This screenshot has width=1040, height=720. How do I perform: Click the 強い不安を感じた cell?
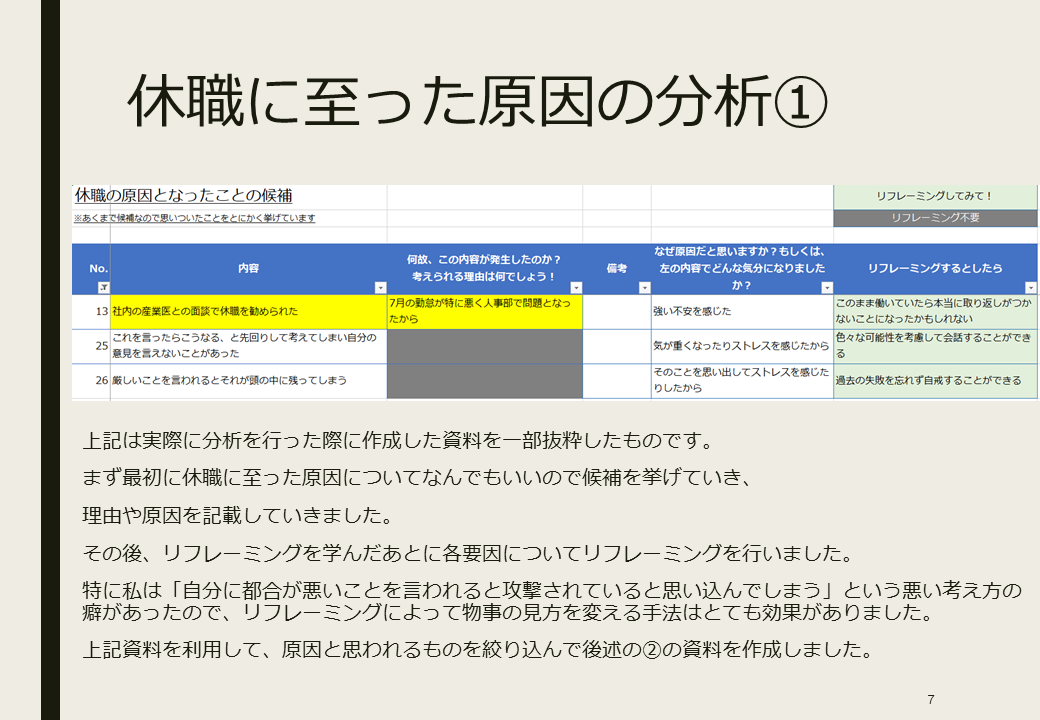pyautogui.click(x=741, y=311)
